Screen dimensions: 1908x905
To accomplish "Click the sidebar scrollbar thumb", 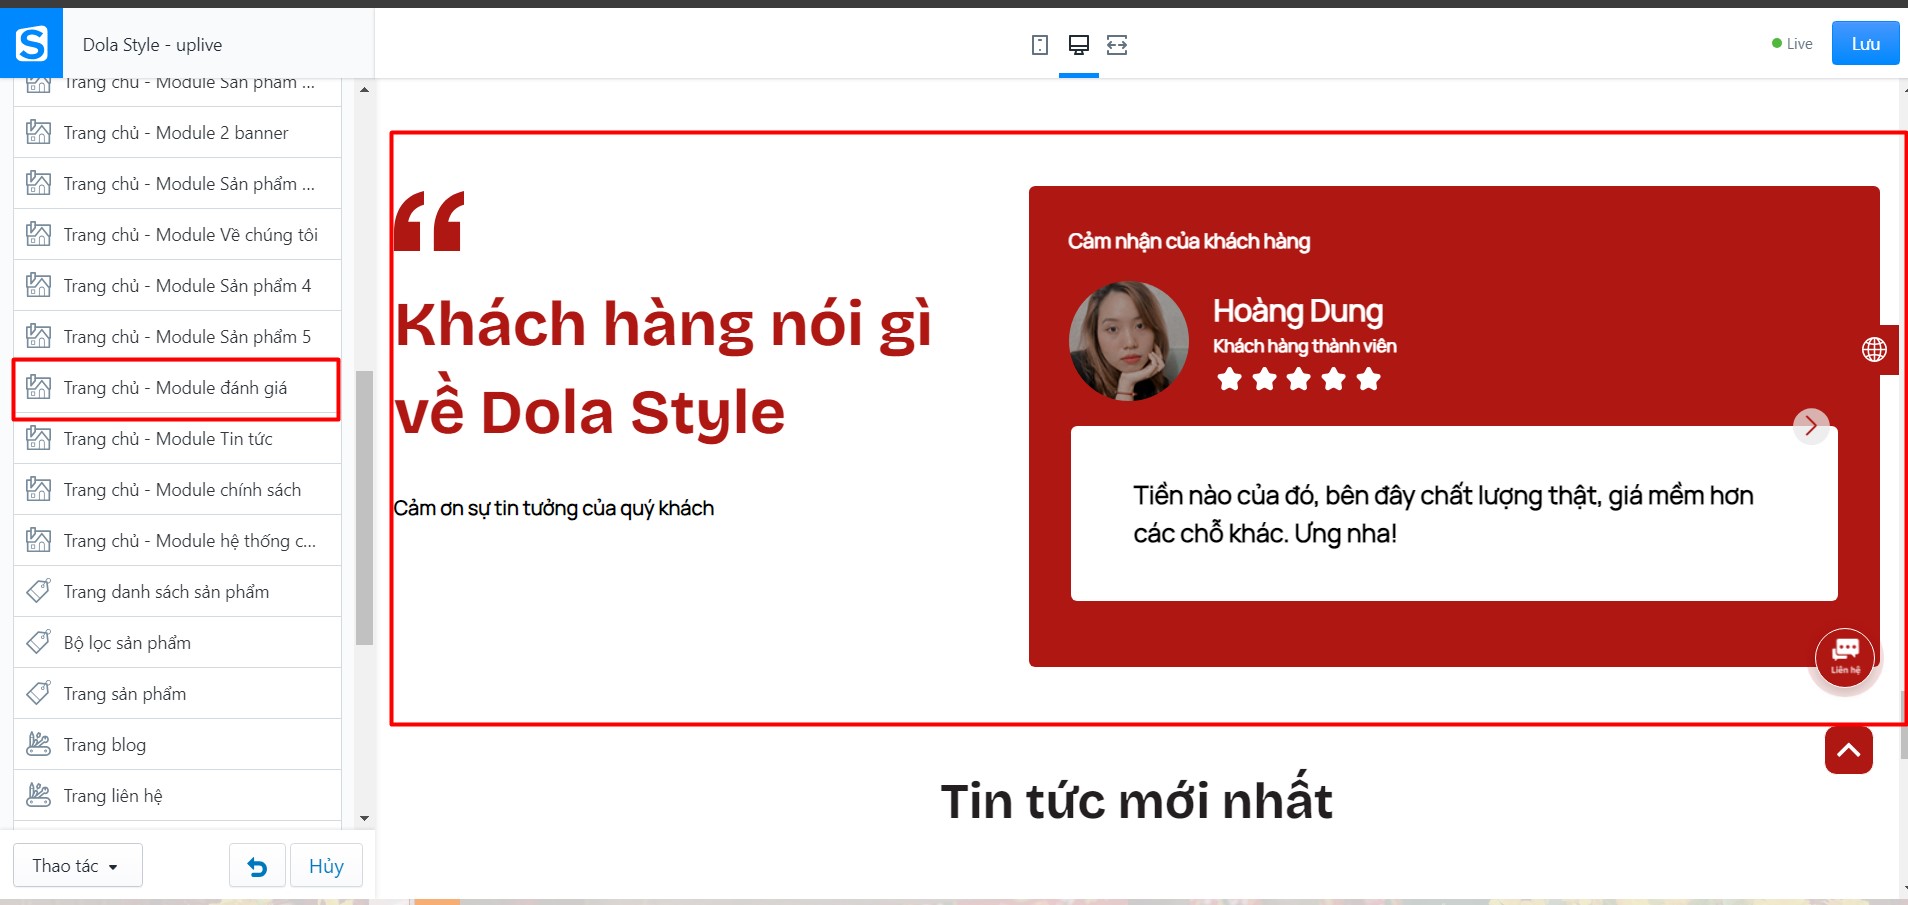I will (364, 508).
